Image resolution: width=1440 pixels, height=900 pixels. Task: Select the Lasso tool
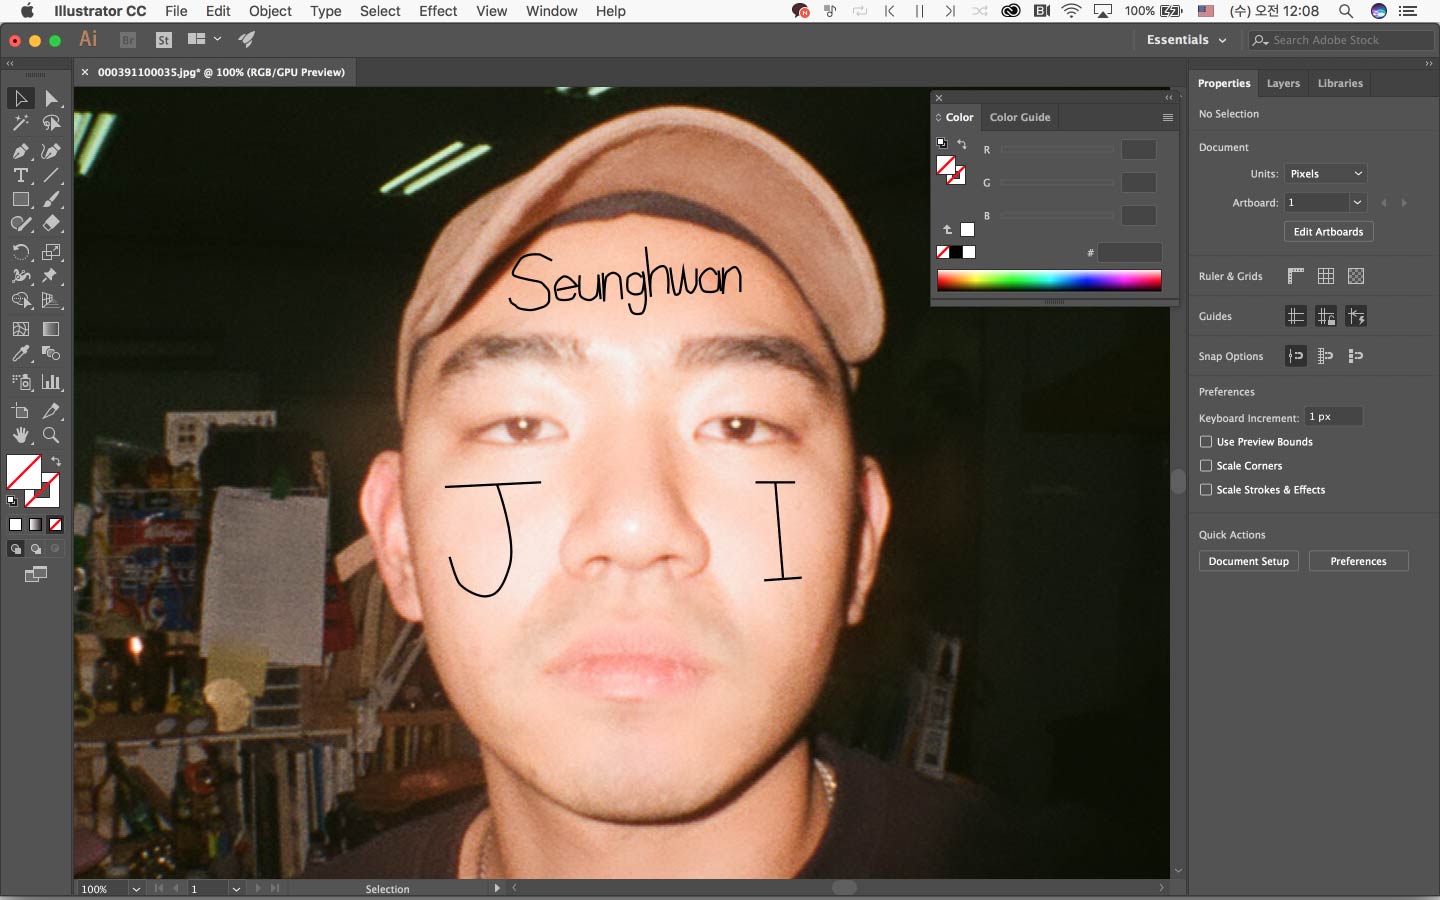click(x=52, y=123)
